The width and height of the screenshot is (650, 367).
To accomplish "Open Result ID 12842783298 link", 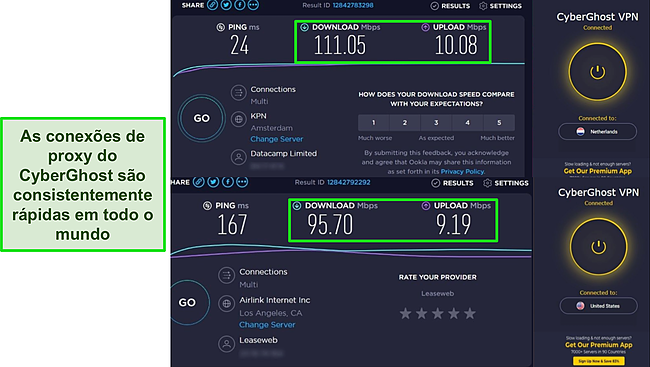I will 353,5.
